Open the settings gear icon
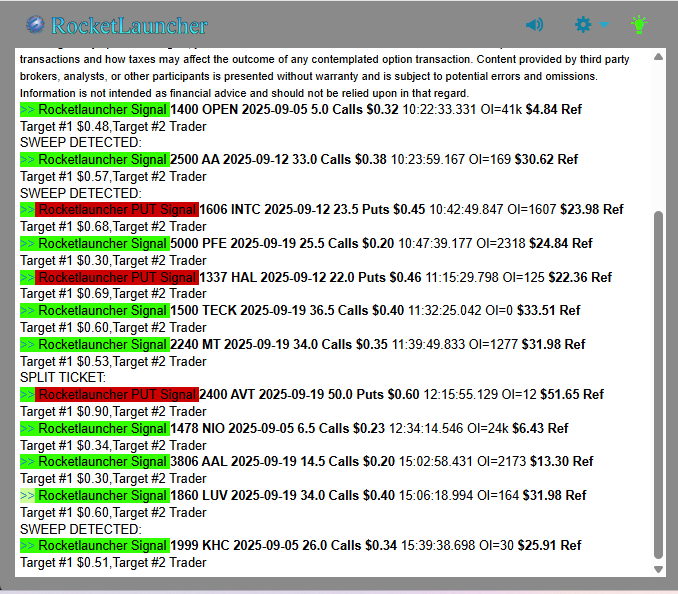Viewport: 678px width, 594px height. pos(583,25)
